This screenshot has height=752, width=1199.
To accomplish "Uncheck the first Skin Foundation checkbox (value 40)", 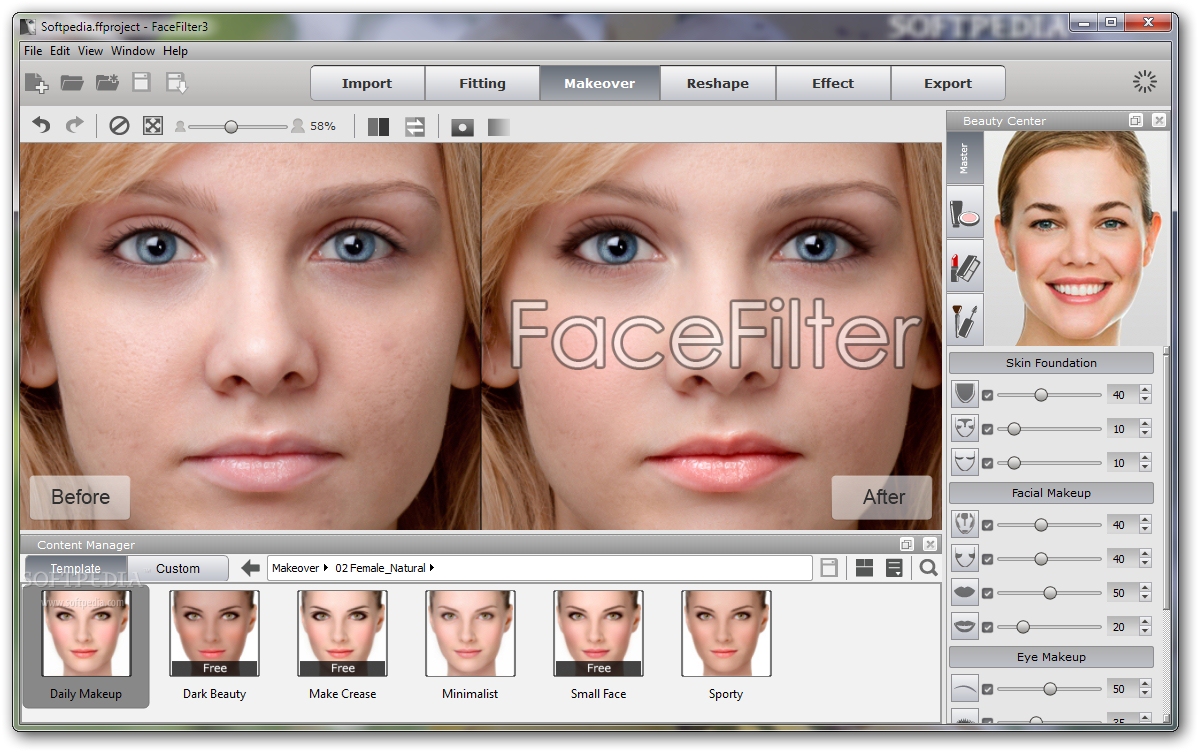I will tap(987, 396).
